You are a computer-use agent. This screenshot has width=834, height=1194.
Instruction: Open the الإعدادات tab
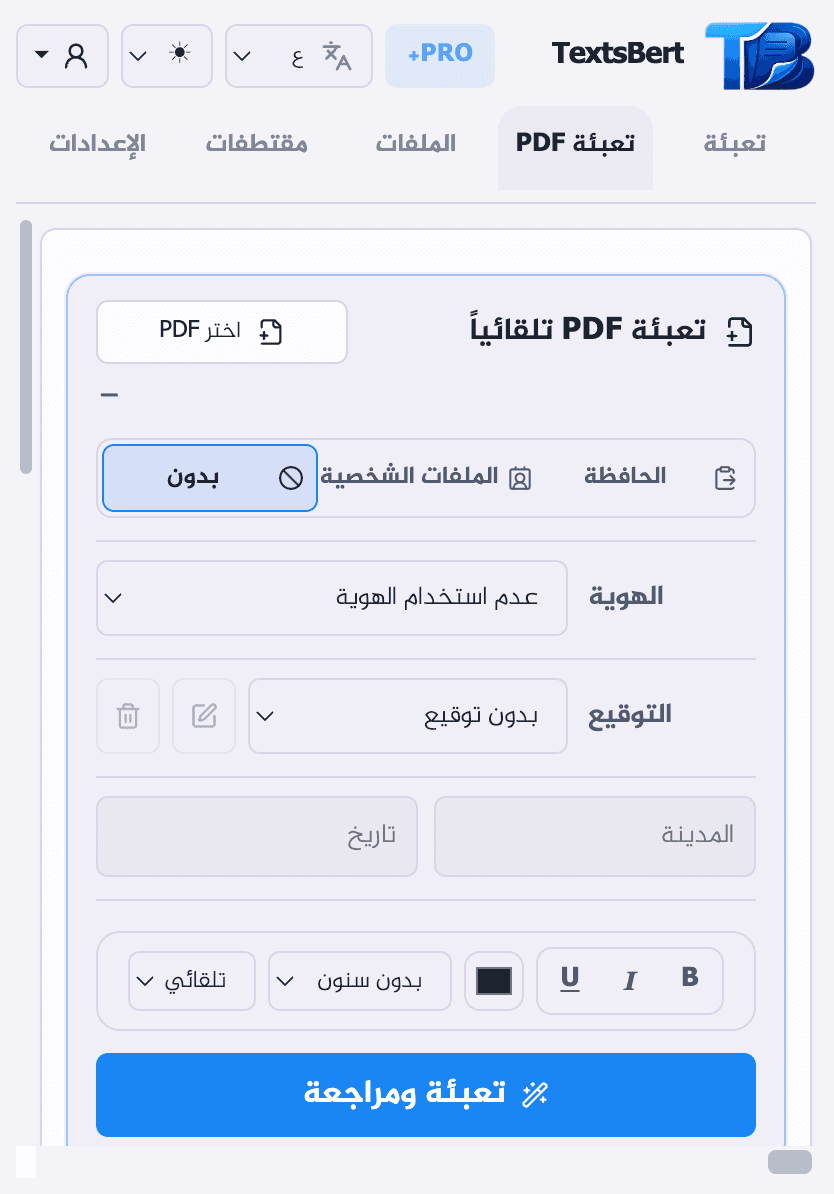96,142
